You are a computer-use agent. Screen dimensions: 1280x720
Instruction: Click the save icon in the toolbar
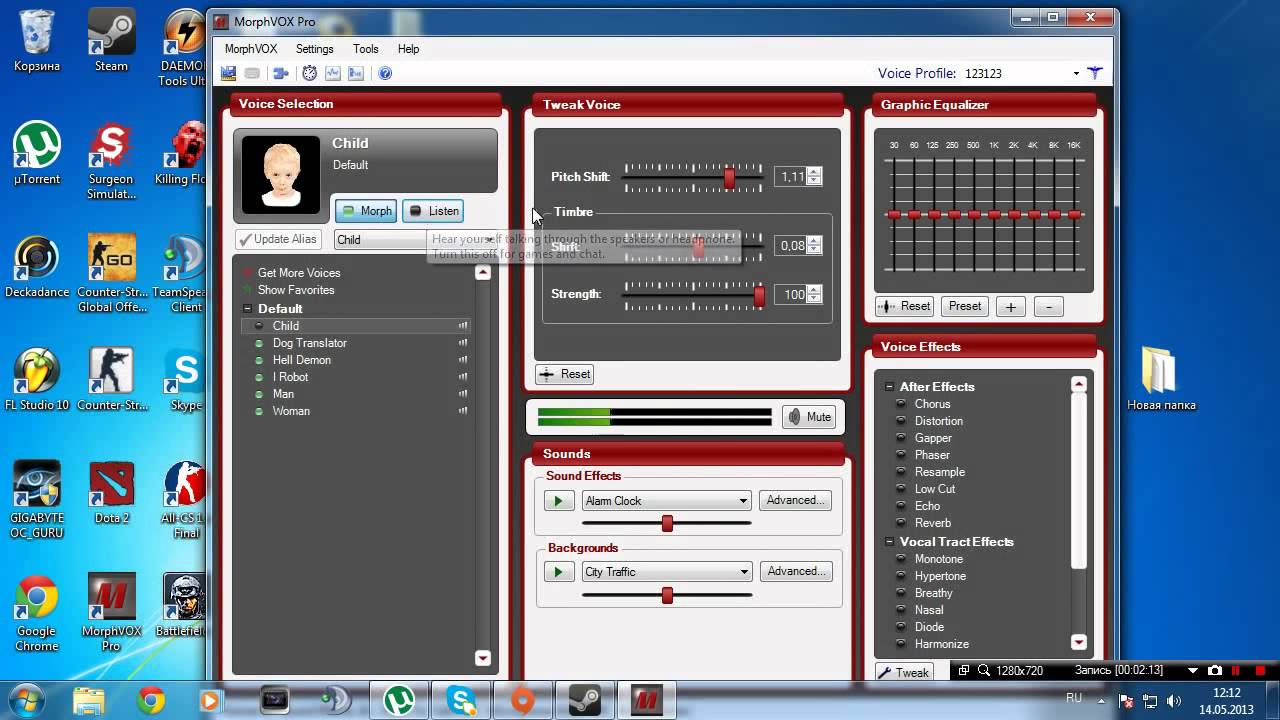[228, 73]
